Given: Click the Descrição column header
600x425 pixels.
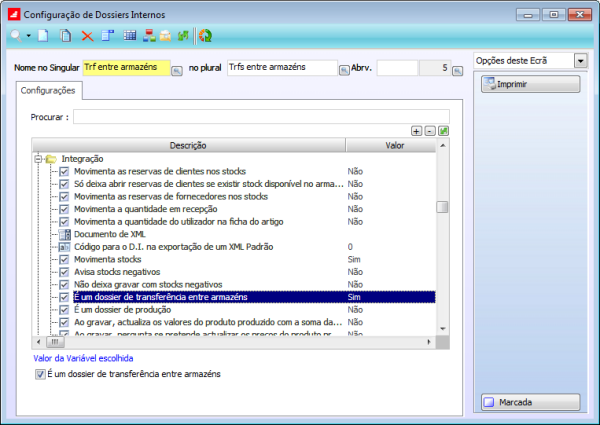Looking at the screenshot, I should [188, 145].
